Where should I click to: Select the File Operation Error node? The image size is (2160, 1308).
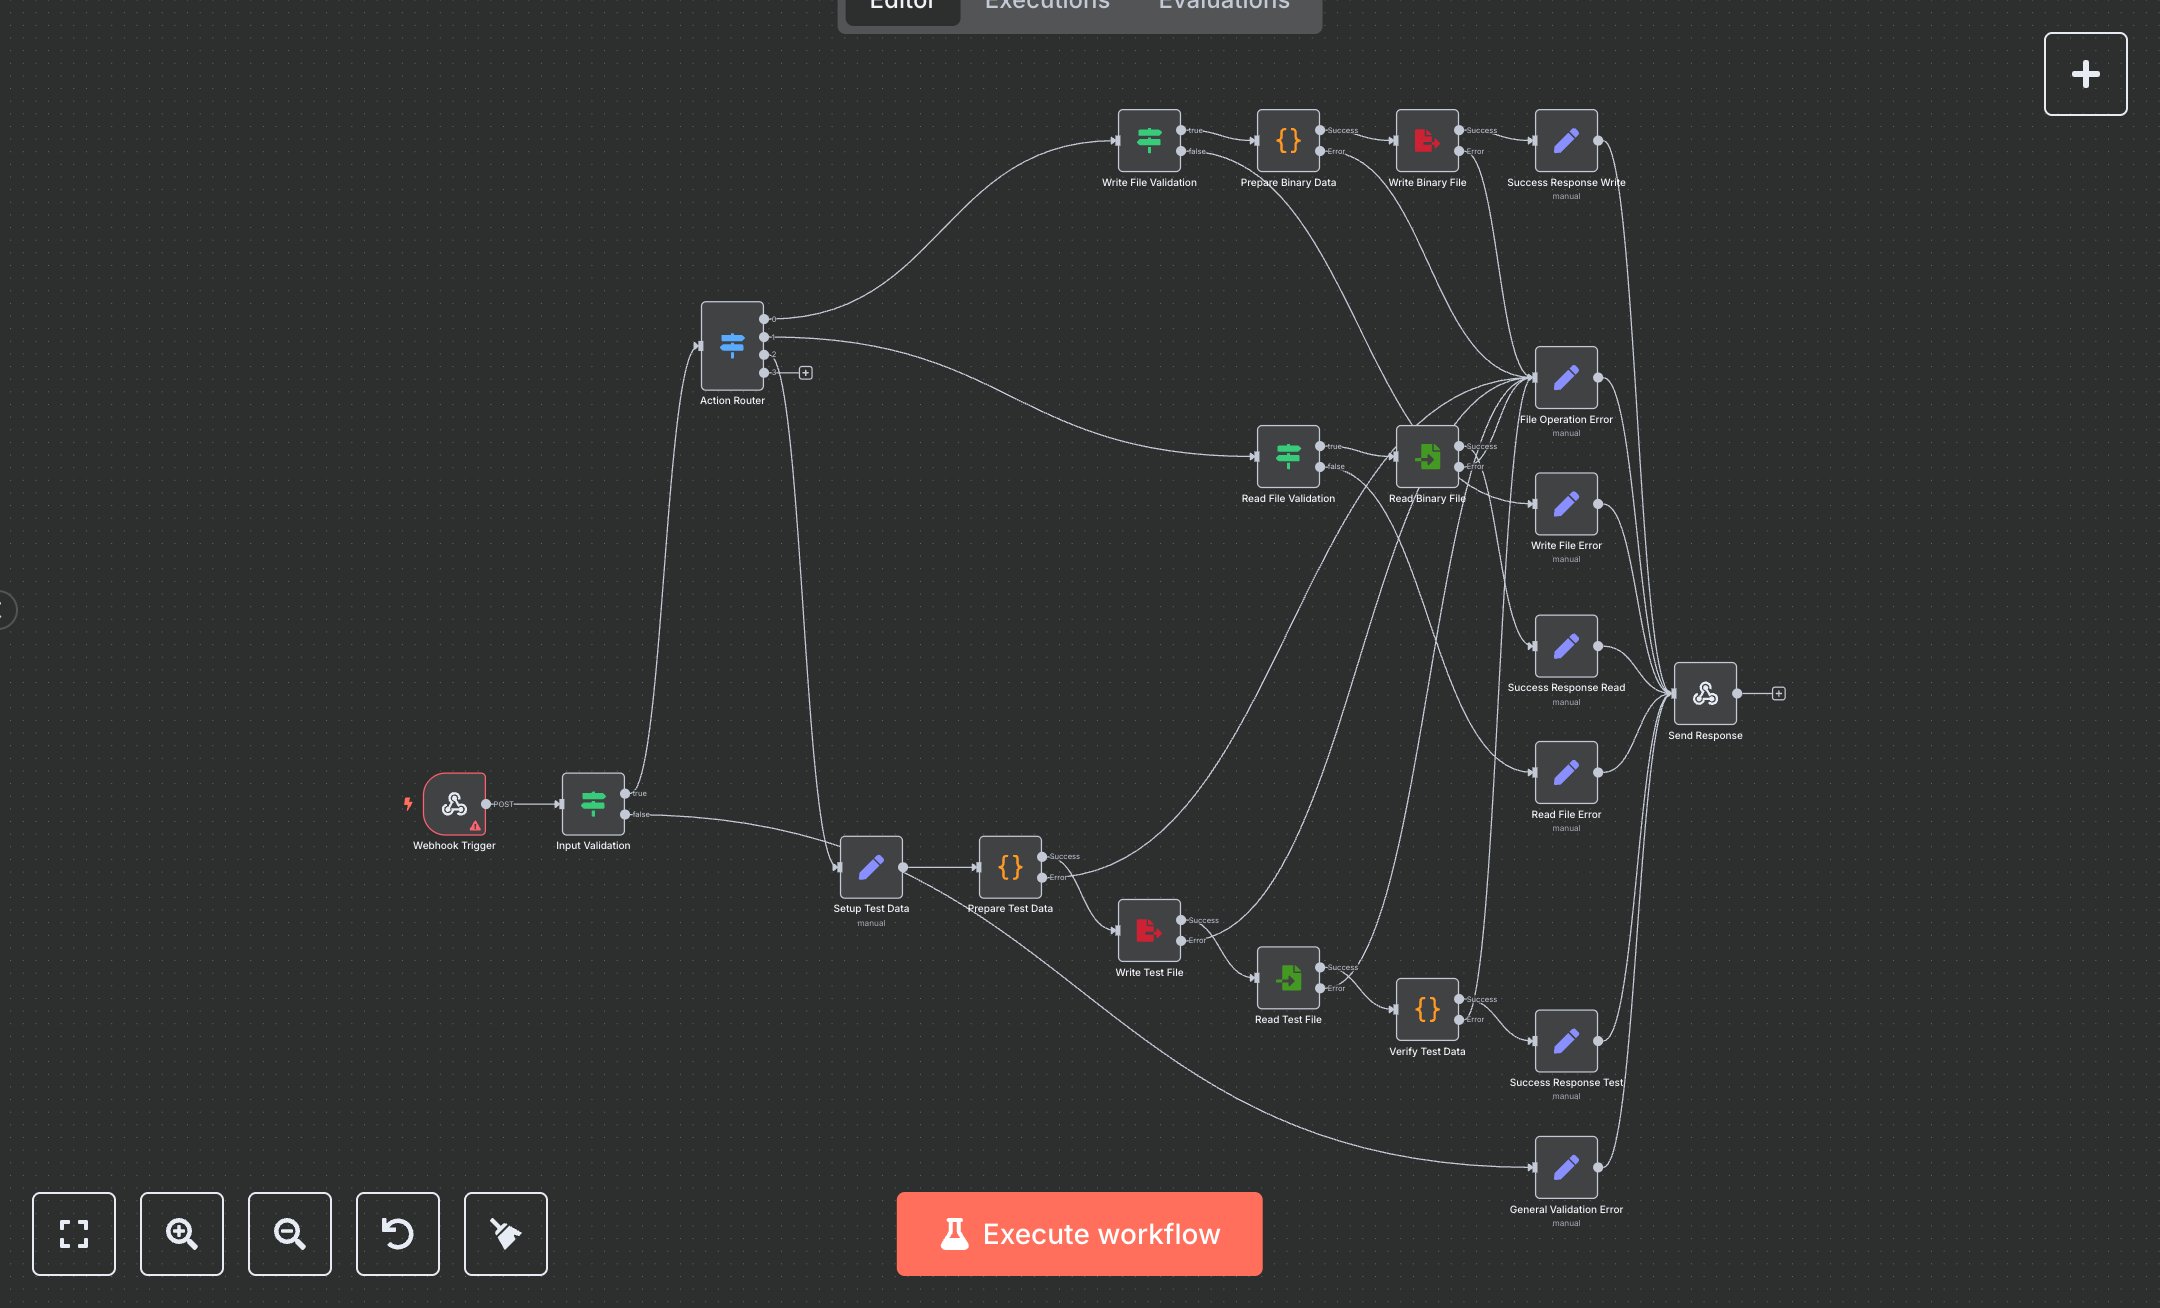point(1566,378)
